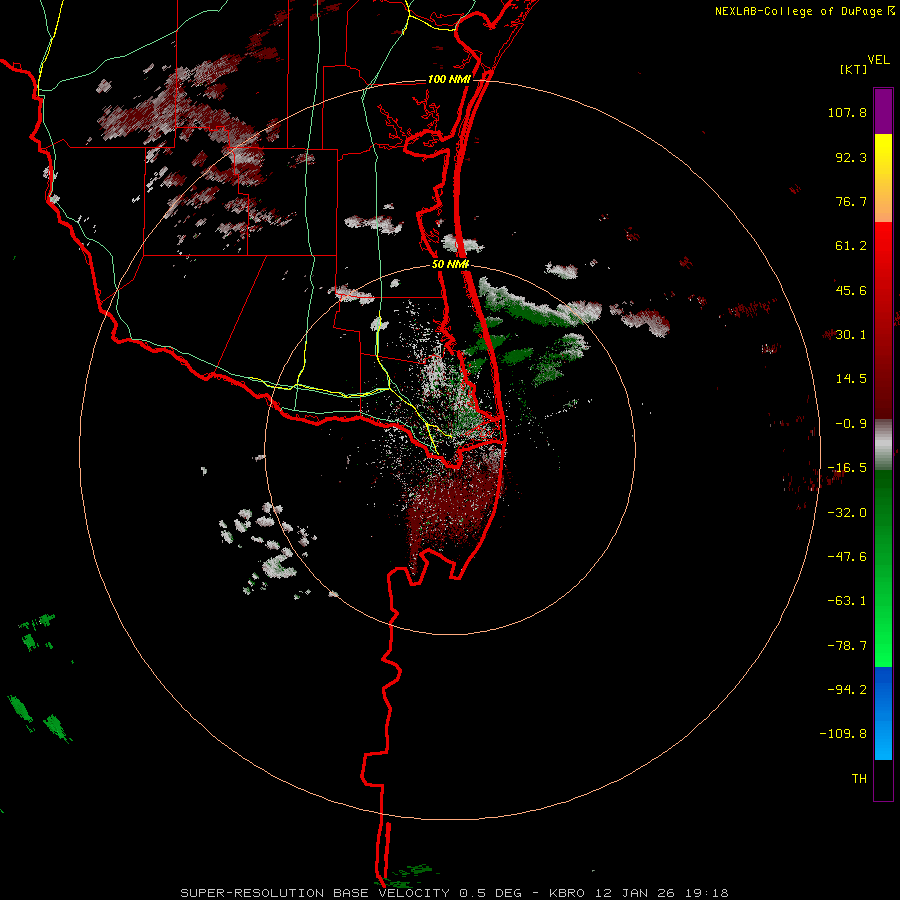Click the -0.9 velocity scale value

(x=851, y=424)
